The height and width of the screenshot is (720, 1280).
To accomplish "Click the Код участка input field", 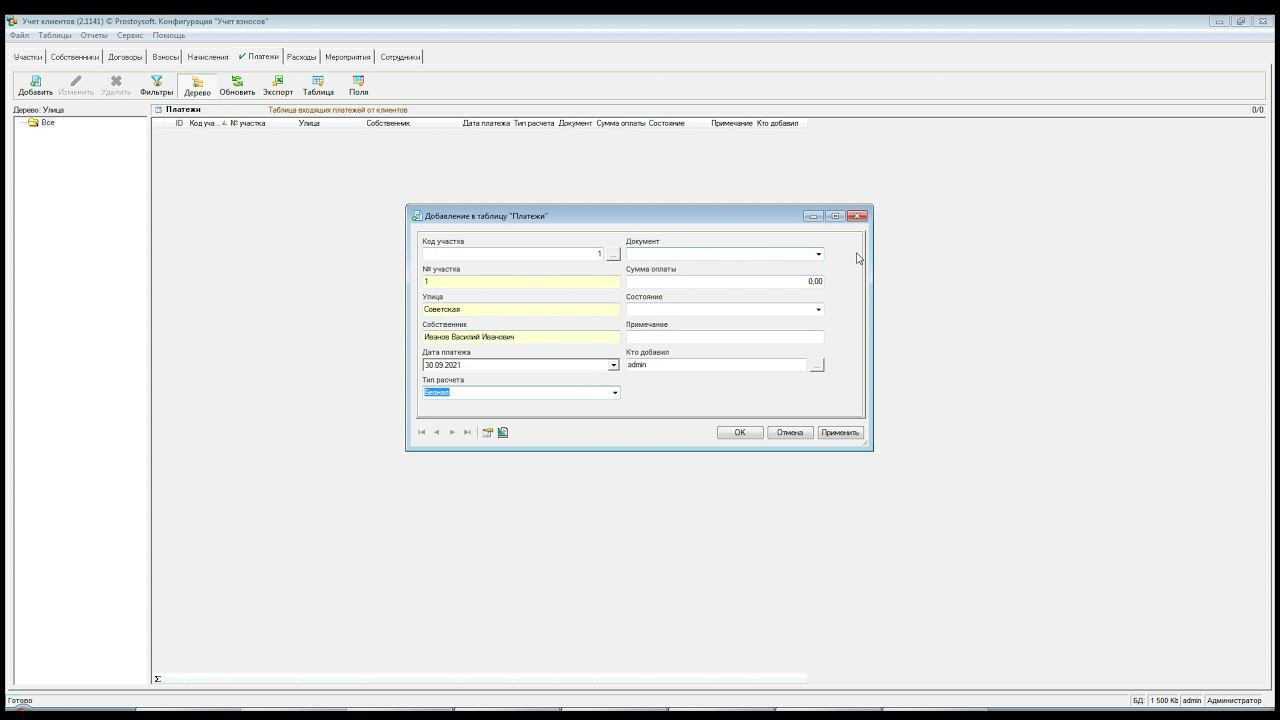I will click(x=514, y=254).
